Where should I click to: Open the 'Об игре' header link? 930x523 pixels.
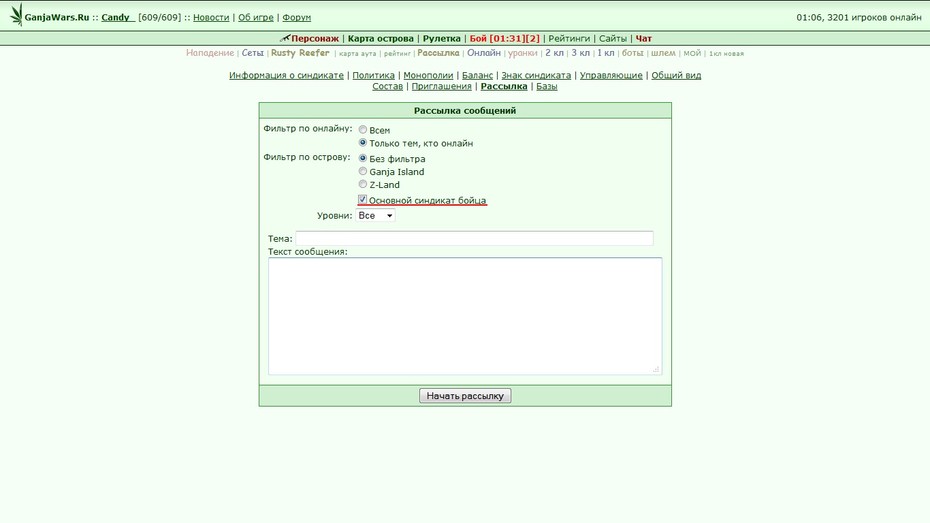(256, 17)
